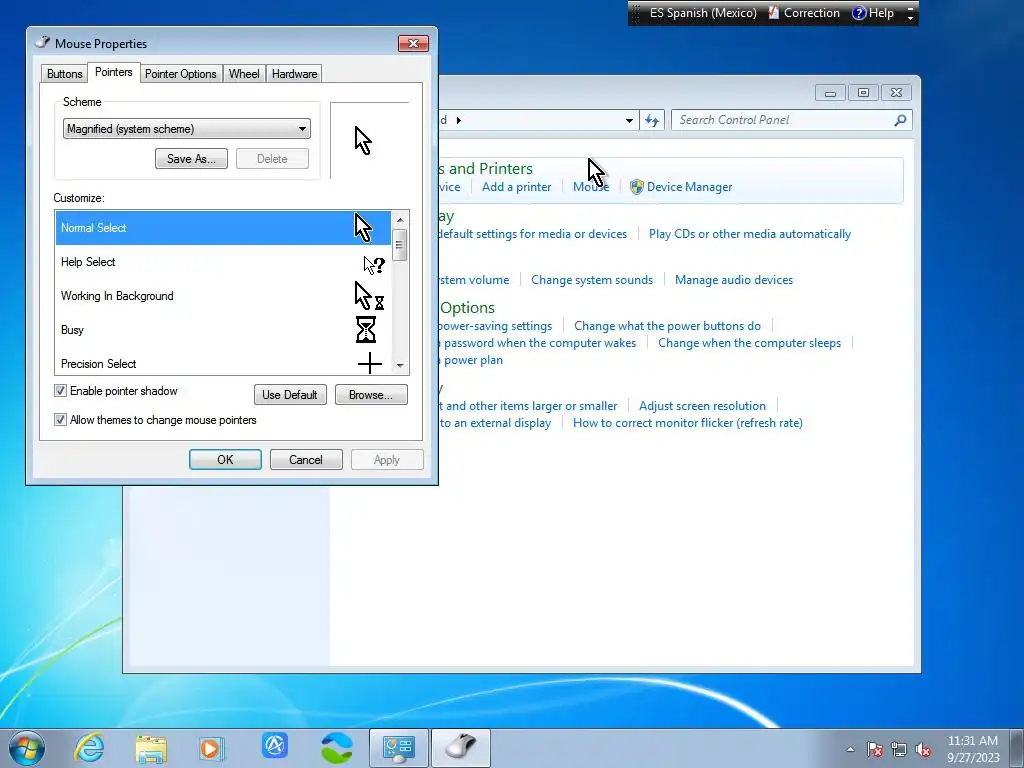
Task: Show hidden tray icons arrow
Action: (850, 749)
